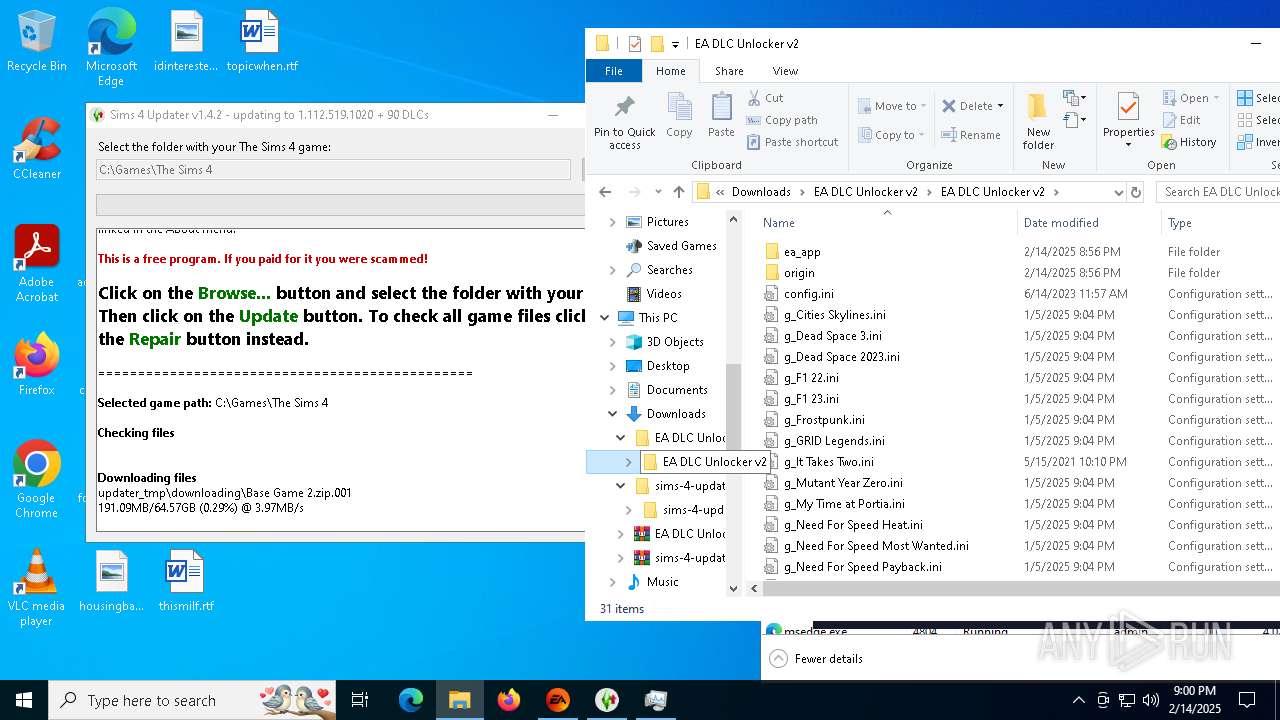Open the Properties ribbon button
This screenshot has width=1280, height=720.
pyautogui.click(x=1128, y=121)
